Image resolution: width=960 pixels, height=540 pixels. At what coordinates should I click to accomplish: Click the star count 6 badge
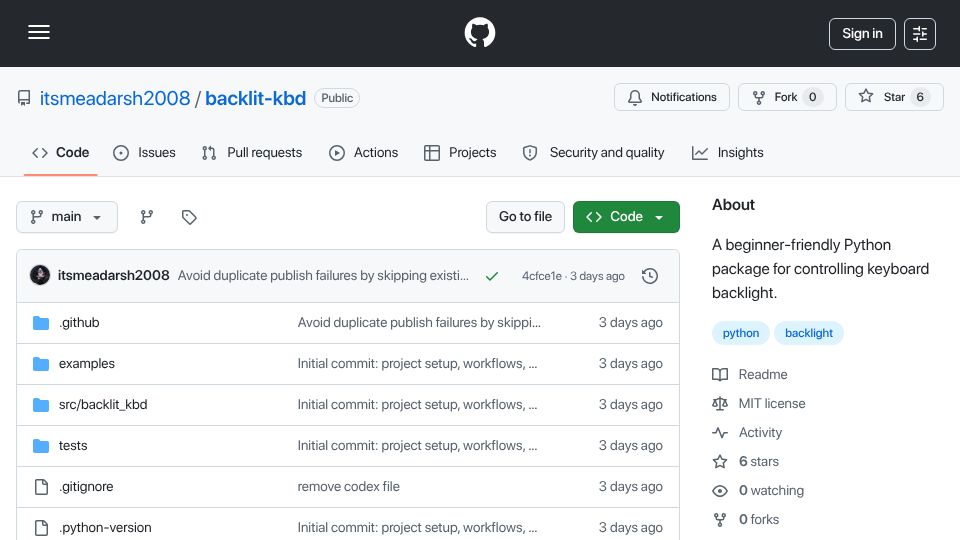[920, 97]
